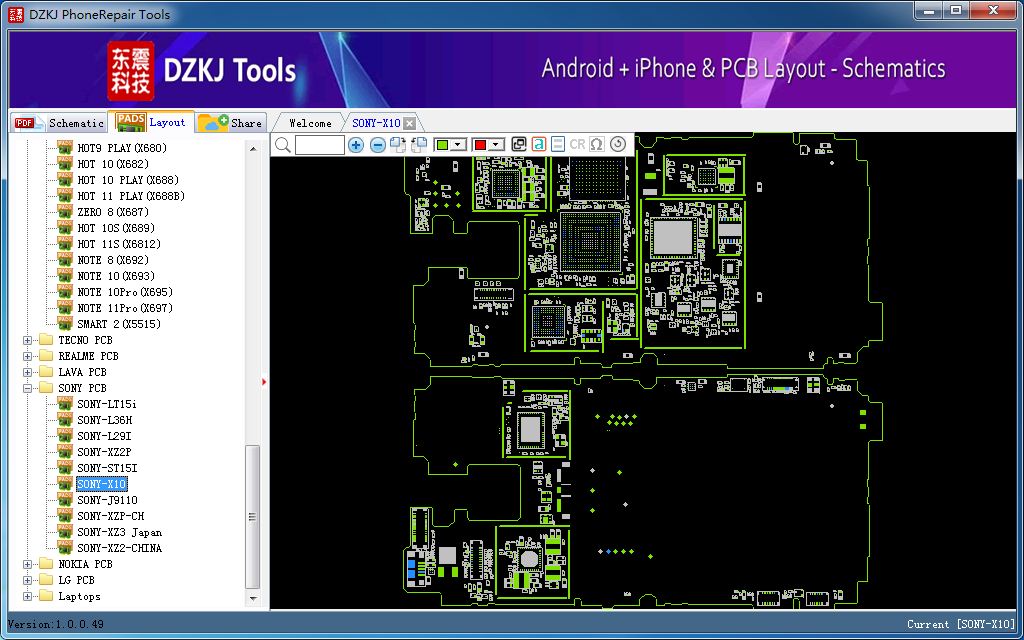Maximize the DZKJ PhoneRepair Tools window
1024x640 pixels.
click(x=956, y=10)
